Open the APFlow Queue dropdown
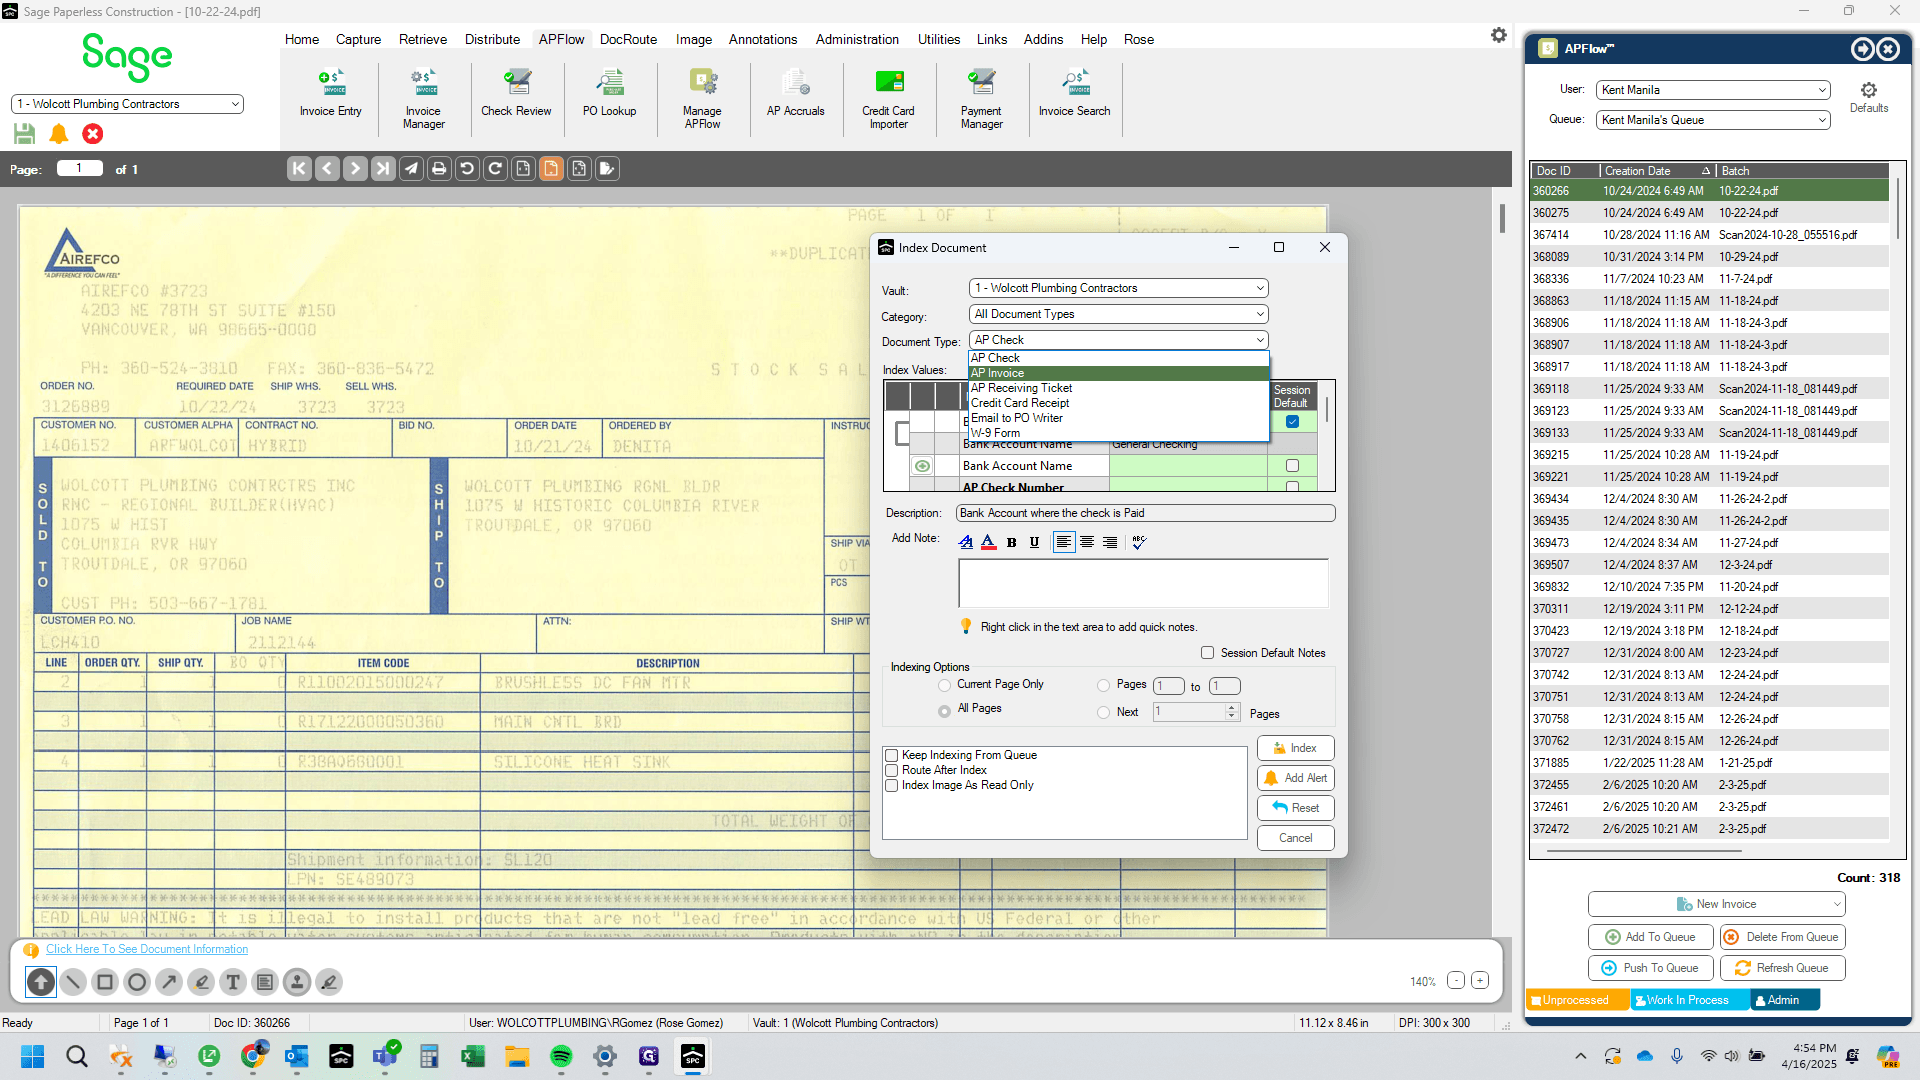The image size is (1920, 1080). (x=1713, y=120)
